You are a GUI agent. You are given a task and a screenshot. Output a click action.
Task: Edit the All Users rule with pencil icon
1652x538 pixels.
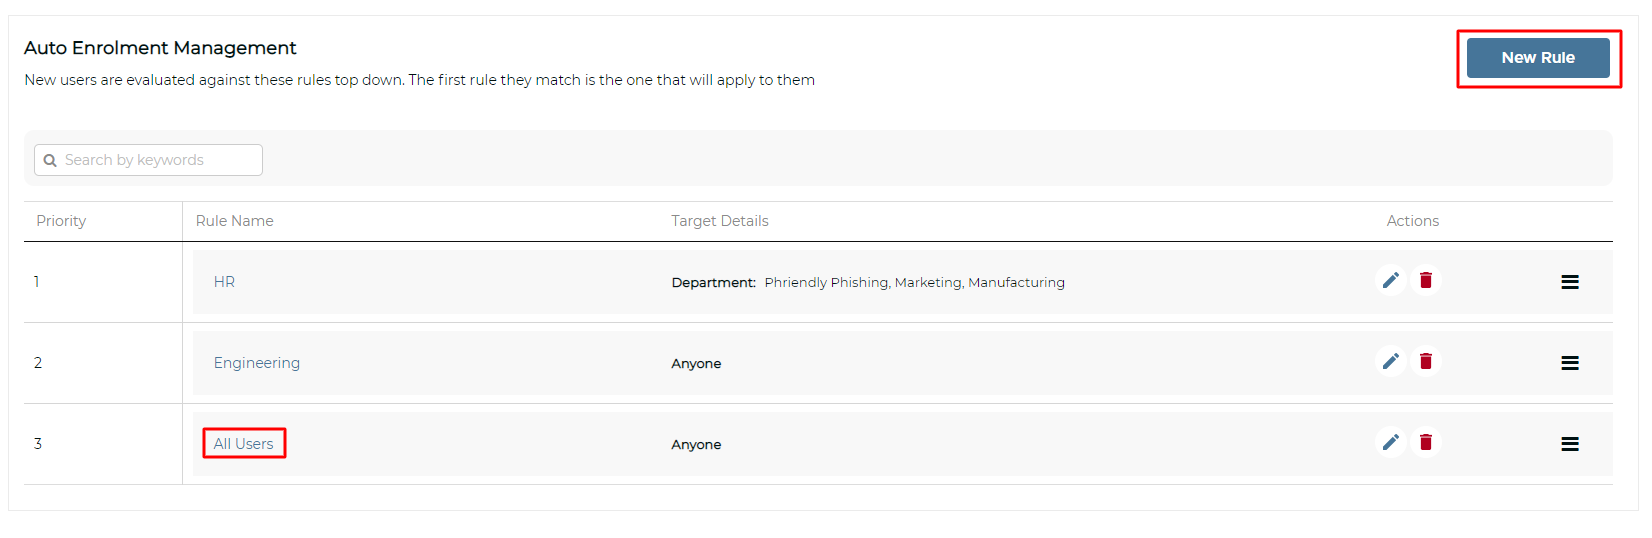click(1390, 443)
